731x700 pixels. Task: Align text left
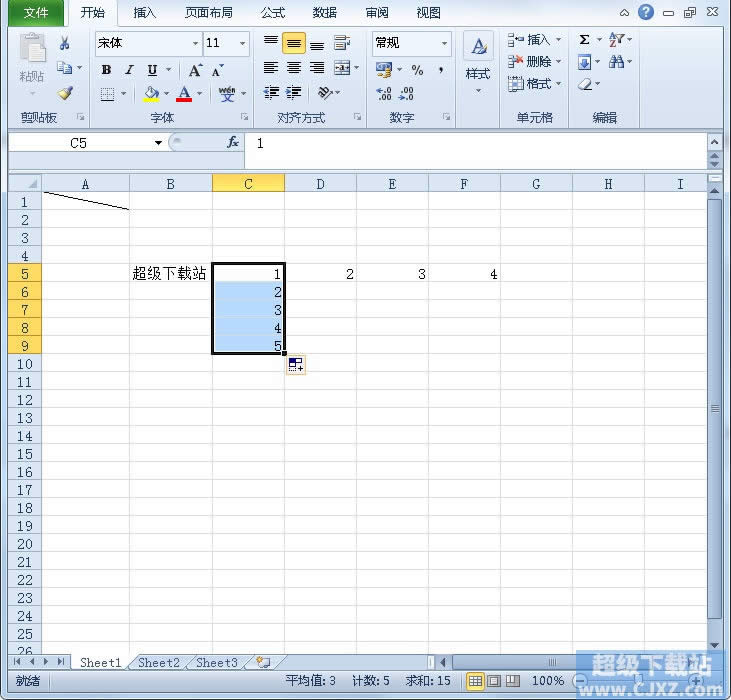point(271,68)
